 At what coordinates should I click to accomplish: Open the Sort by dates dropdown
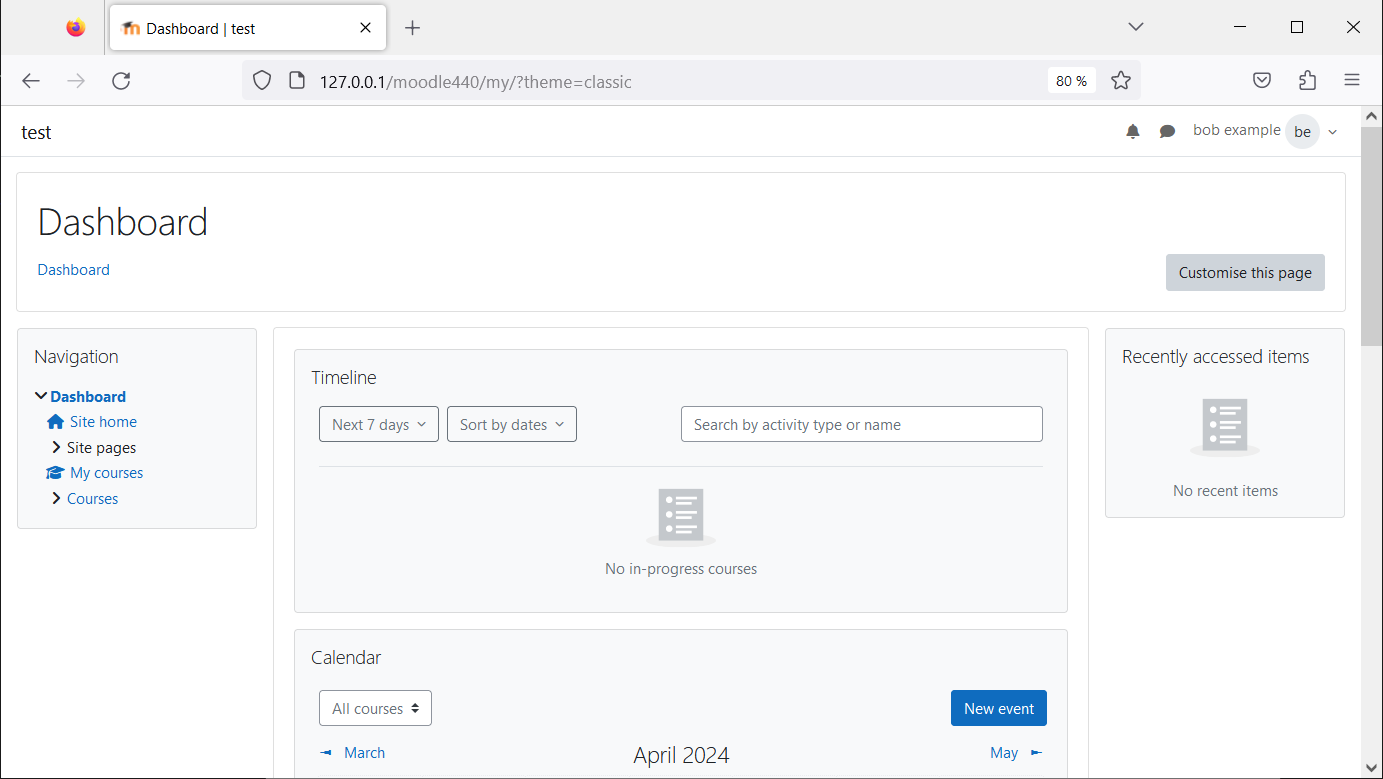(x=512, y=424)
